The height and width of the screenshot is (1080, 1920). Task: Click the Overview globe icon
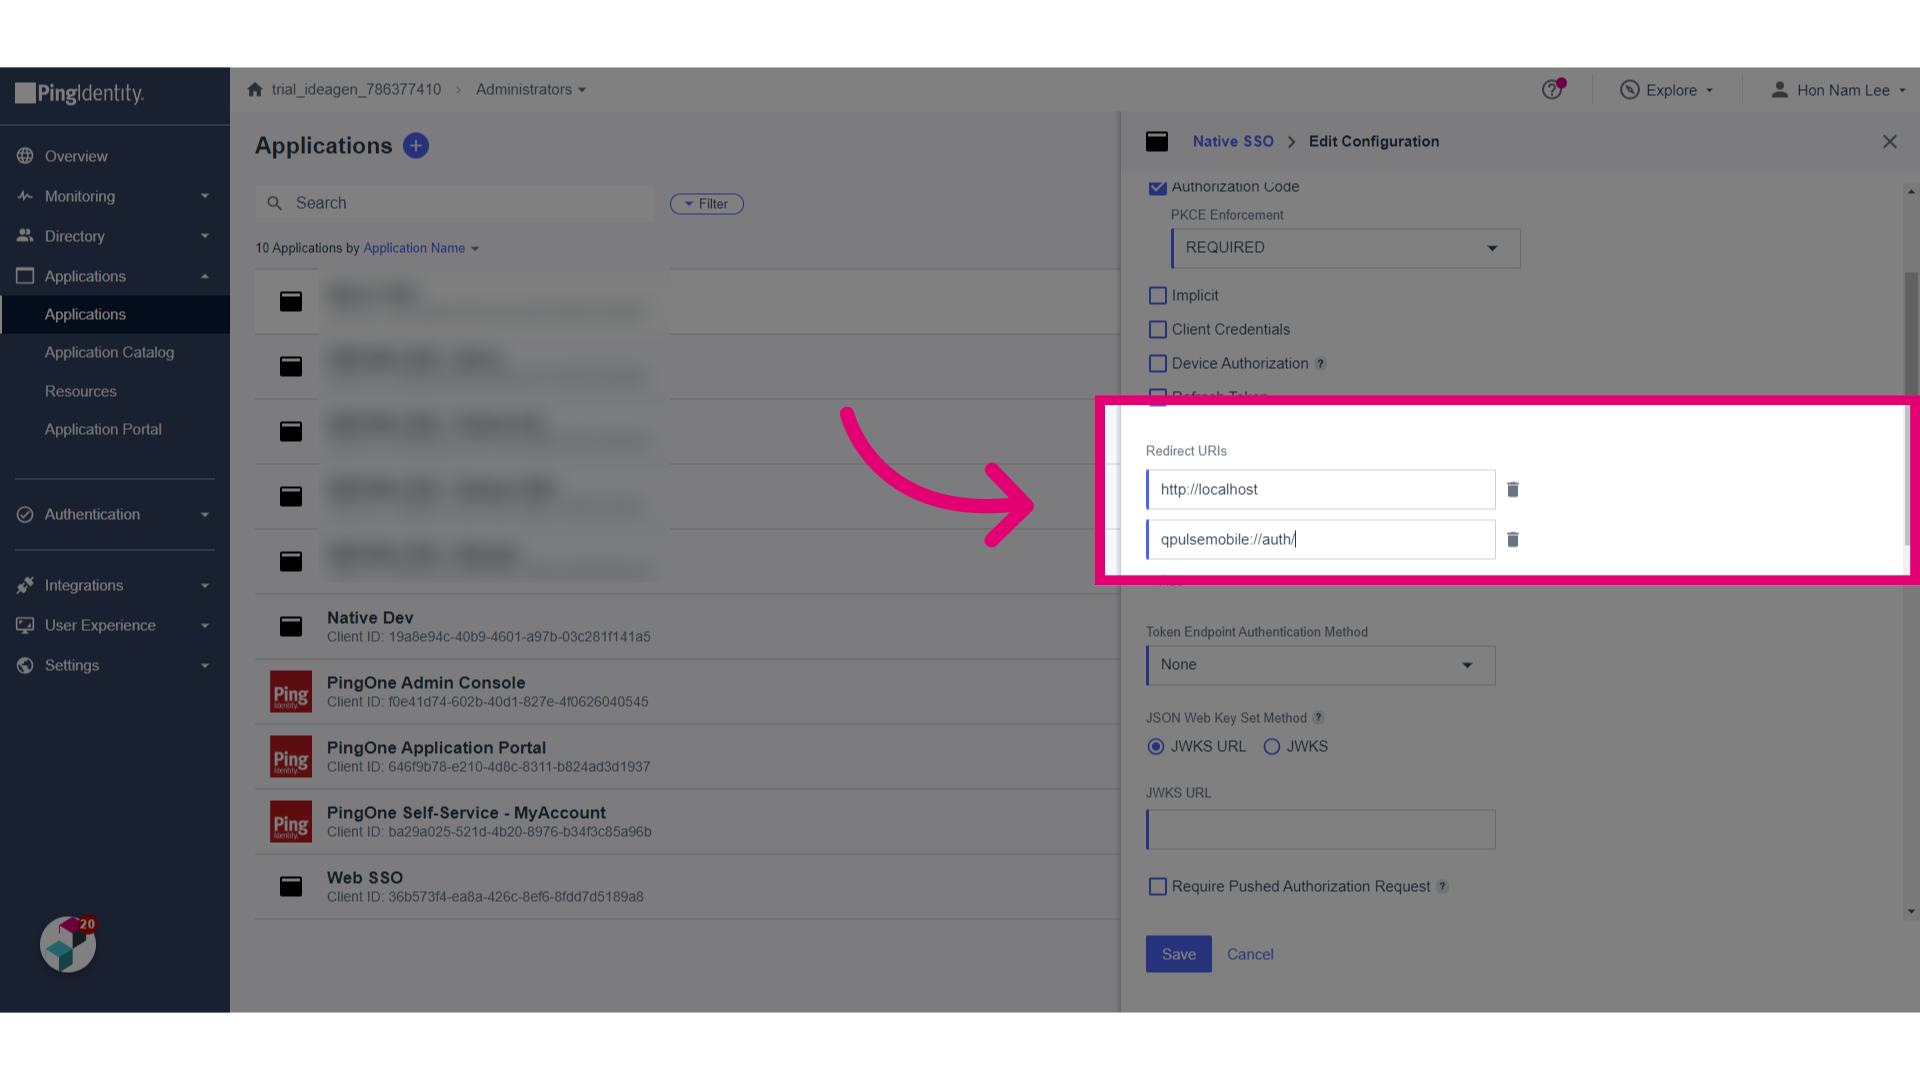coord(25,156)
